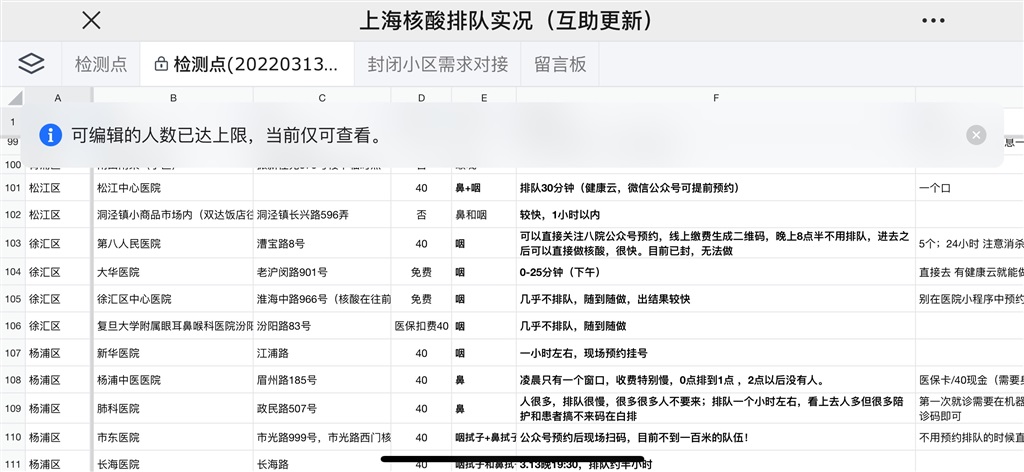Select the row 103 header

13,243
